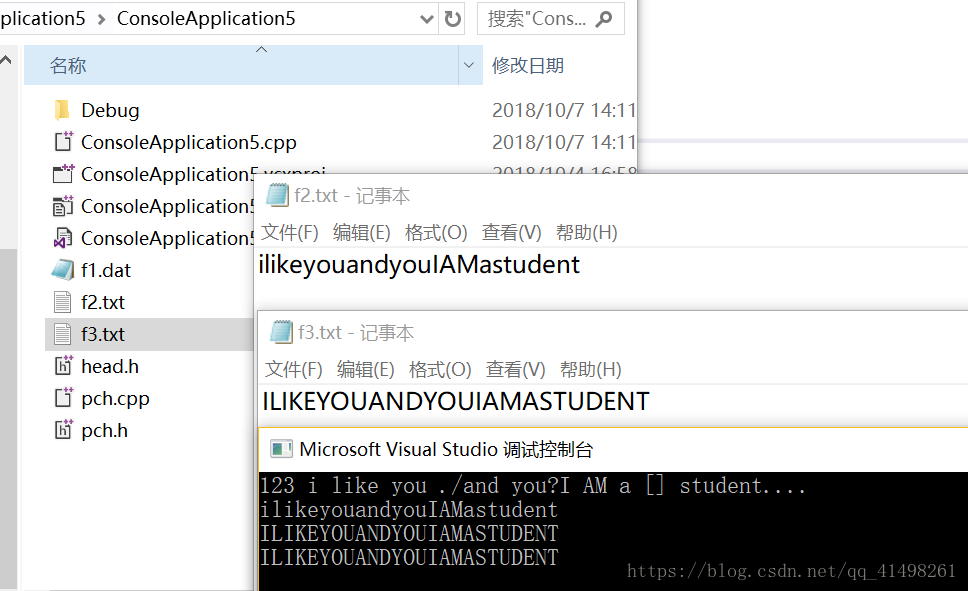The image size is (968, 591).
Task: Click the ConsoleApplication5.cpp modified date
Action: pos(564,142)
